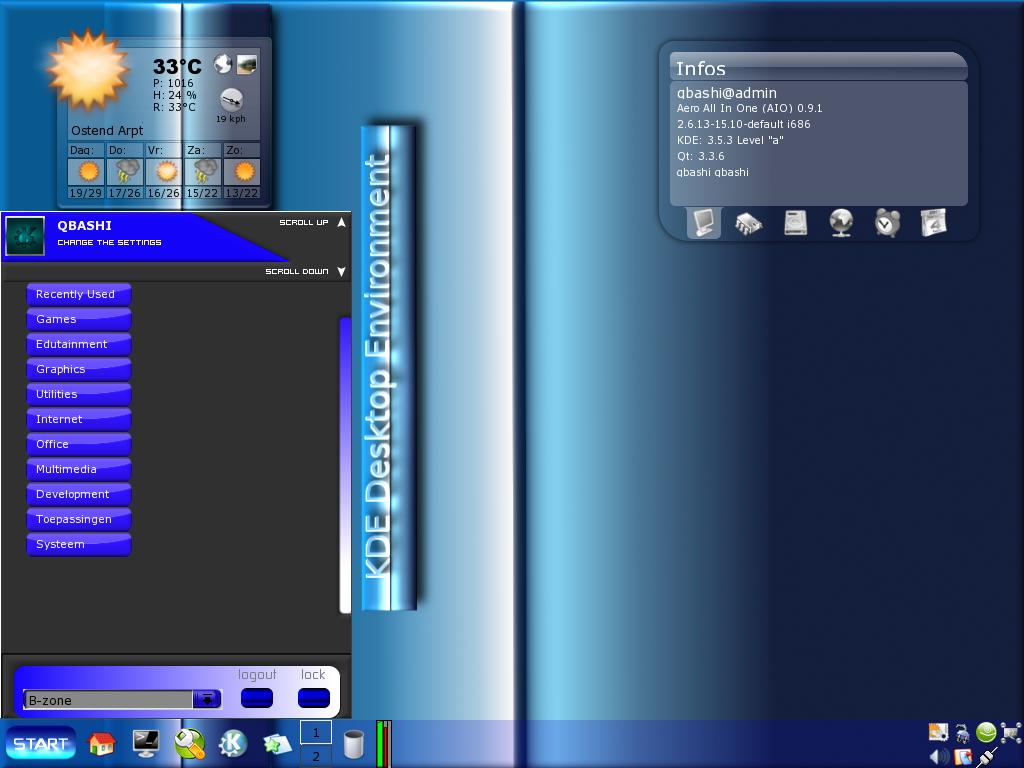Click the wind compass showing 19 kph

point(231,101)
